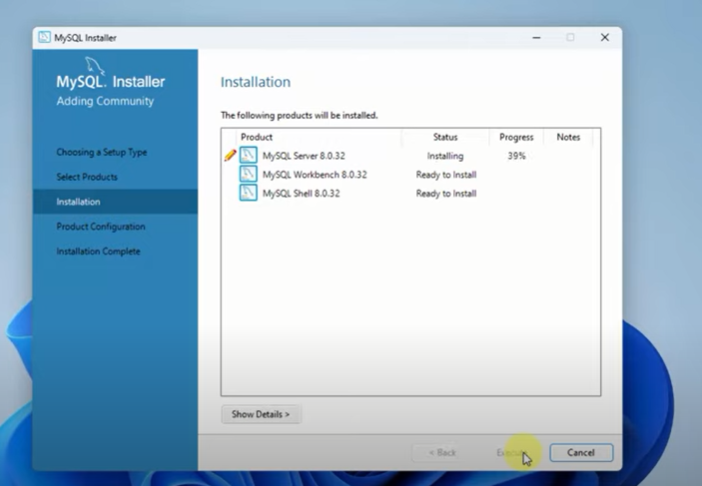The image size is (702, 486).
Task: Click the Adding Community subtitle
Action: point(105,101)
